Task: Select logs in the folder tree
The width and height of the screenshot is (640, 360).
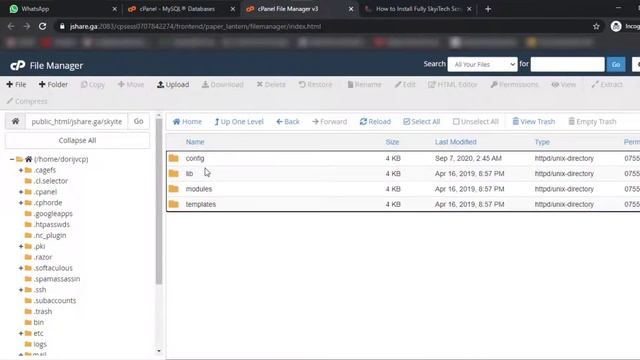Action: [40, 344]
